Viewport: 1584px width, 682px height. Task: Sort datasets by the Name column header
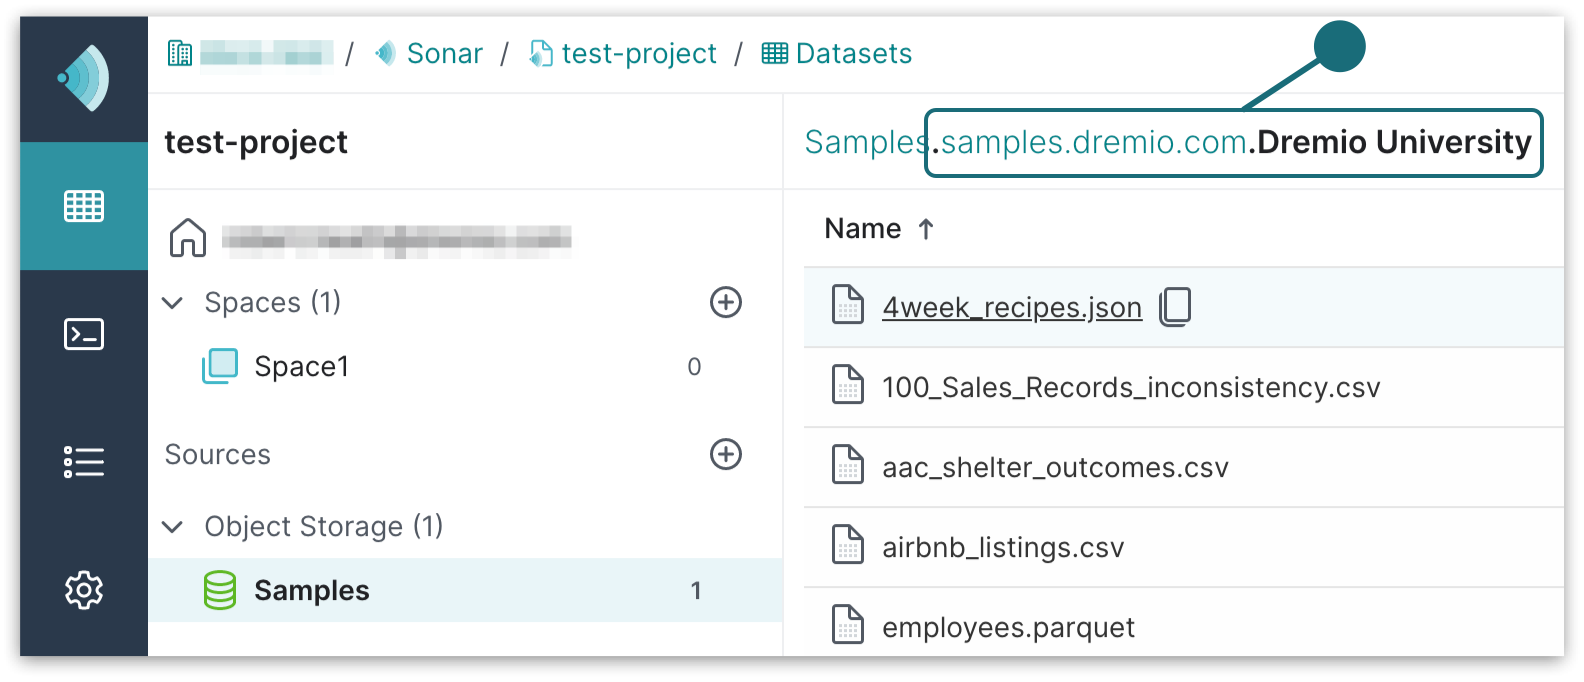pyautogui.click(x=863, y=229)
